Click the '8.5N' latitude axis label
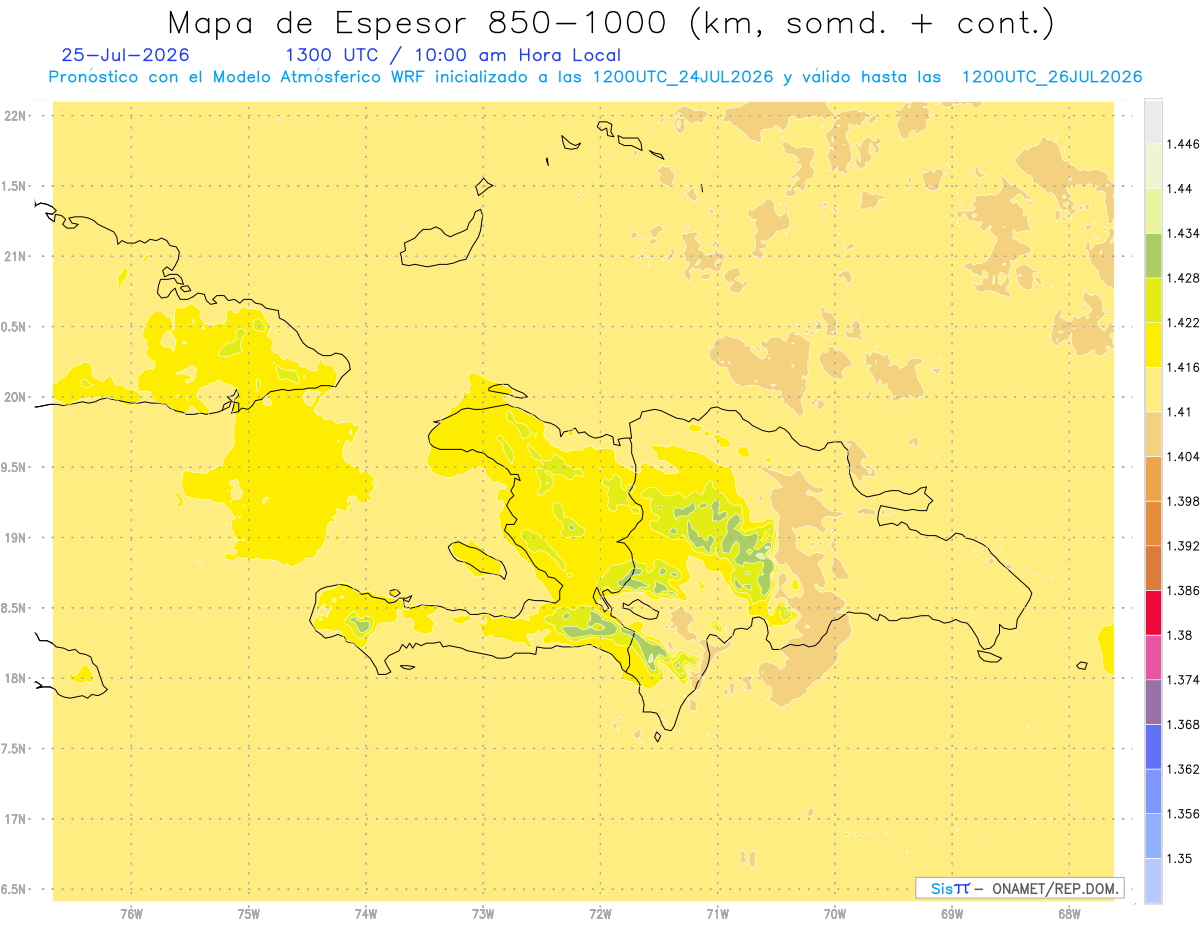The image size is (1200, 927). [15, 609]
